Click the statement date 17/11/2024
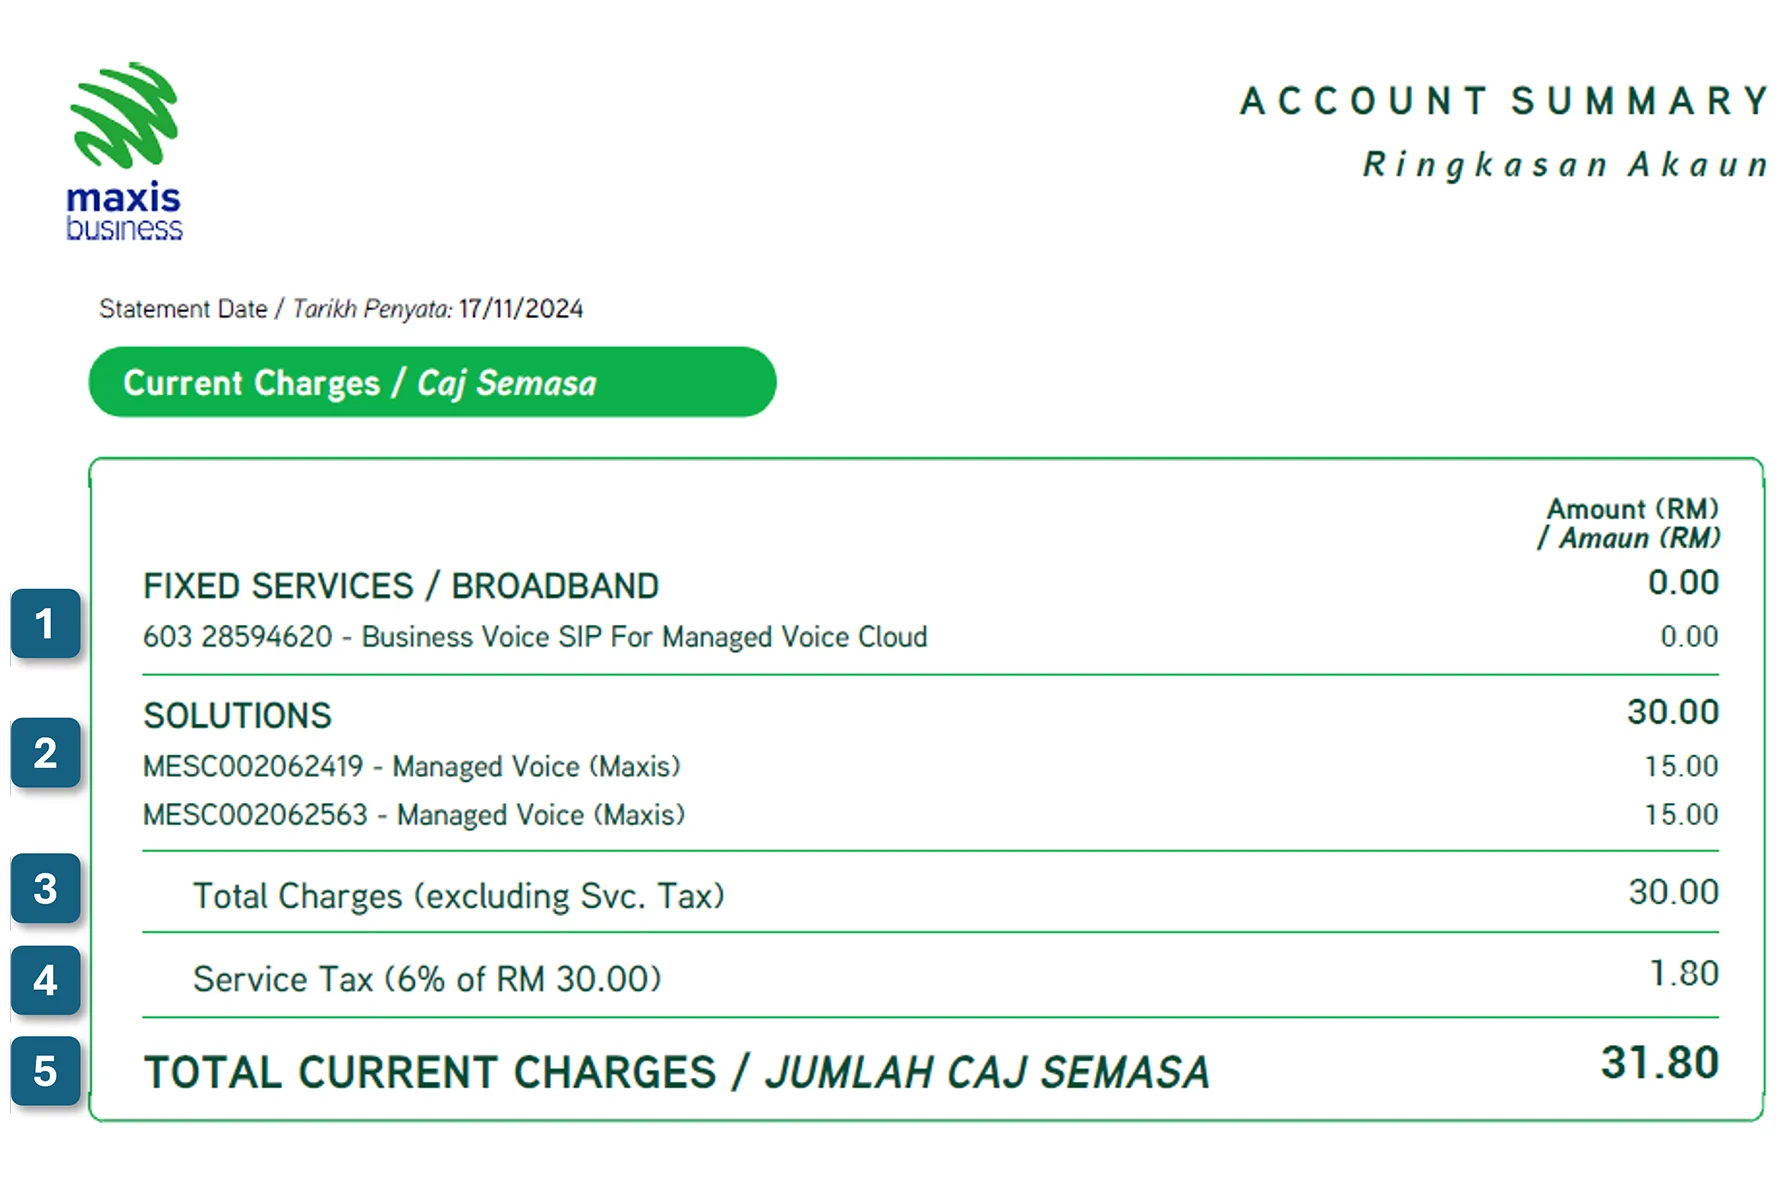The image size is (1785, 1177). pyautogui.click(x=521, y=309)
